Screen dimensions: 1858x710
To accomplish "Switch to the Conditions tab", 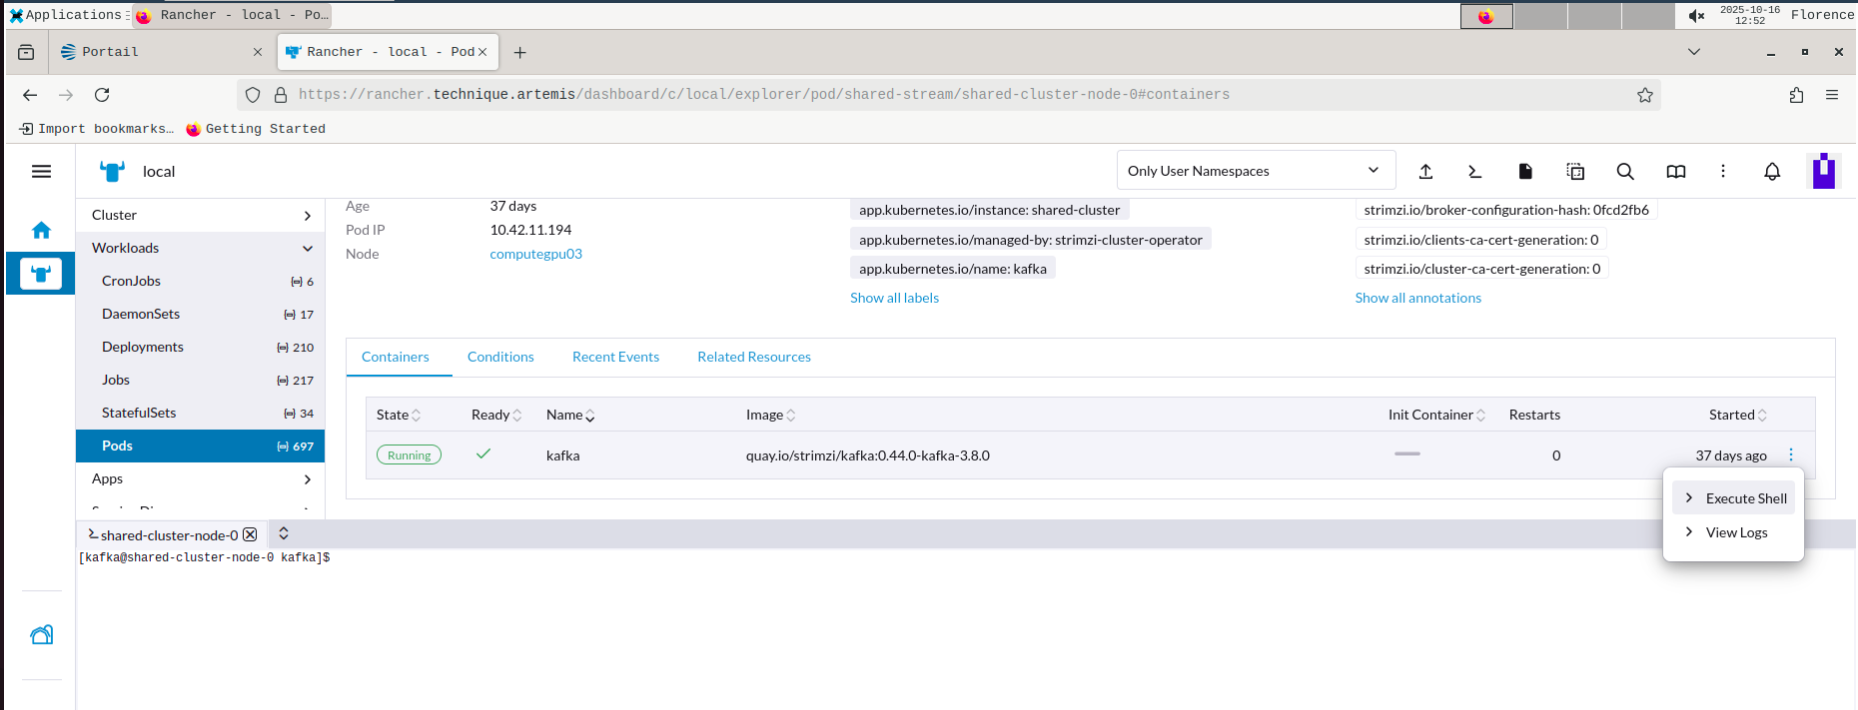I will tap(500, 357).
